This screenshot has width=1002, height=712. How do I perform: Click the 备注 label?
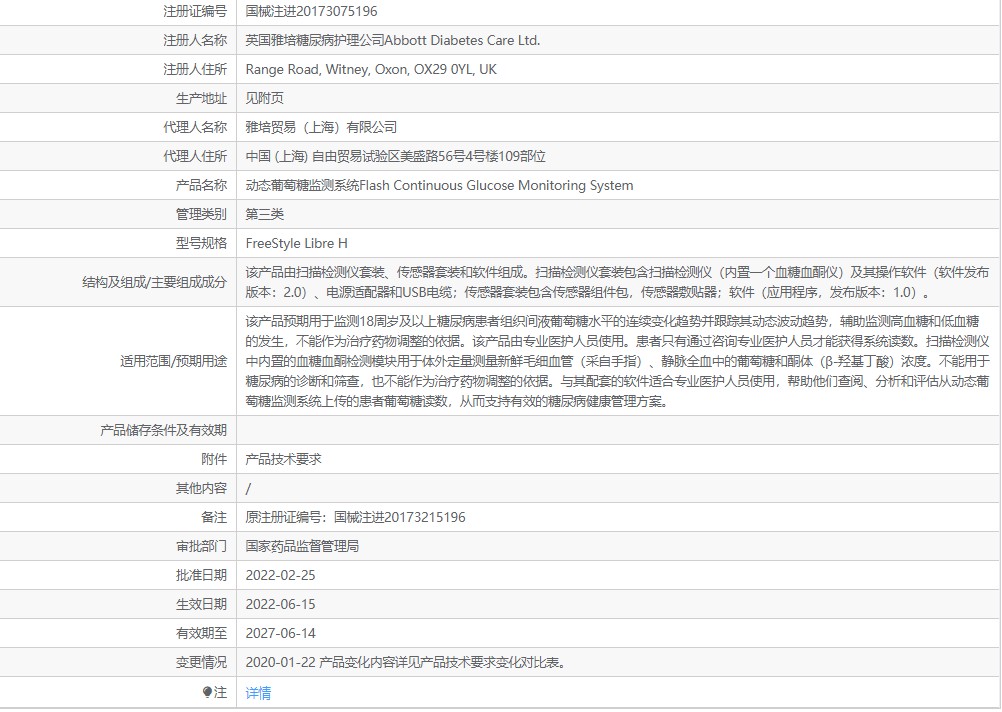coord(214,517)
